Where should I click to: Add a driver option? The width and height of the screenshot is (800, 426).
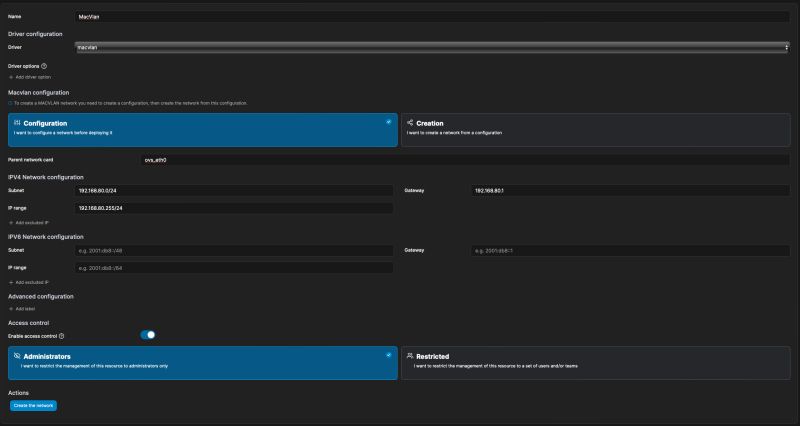(x=30, y=77)
